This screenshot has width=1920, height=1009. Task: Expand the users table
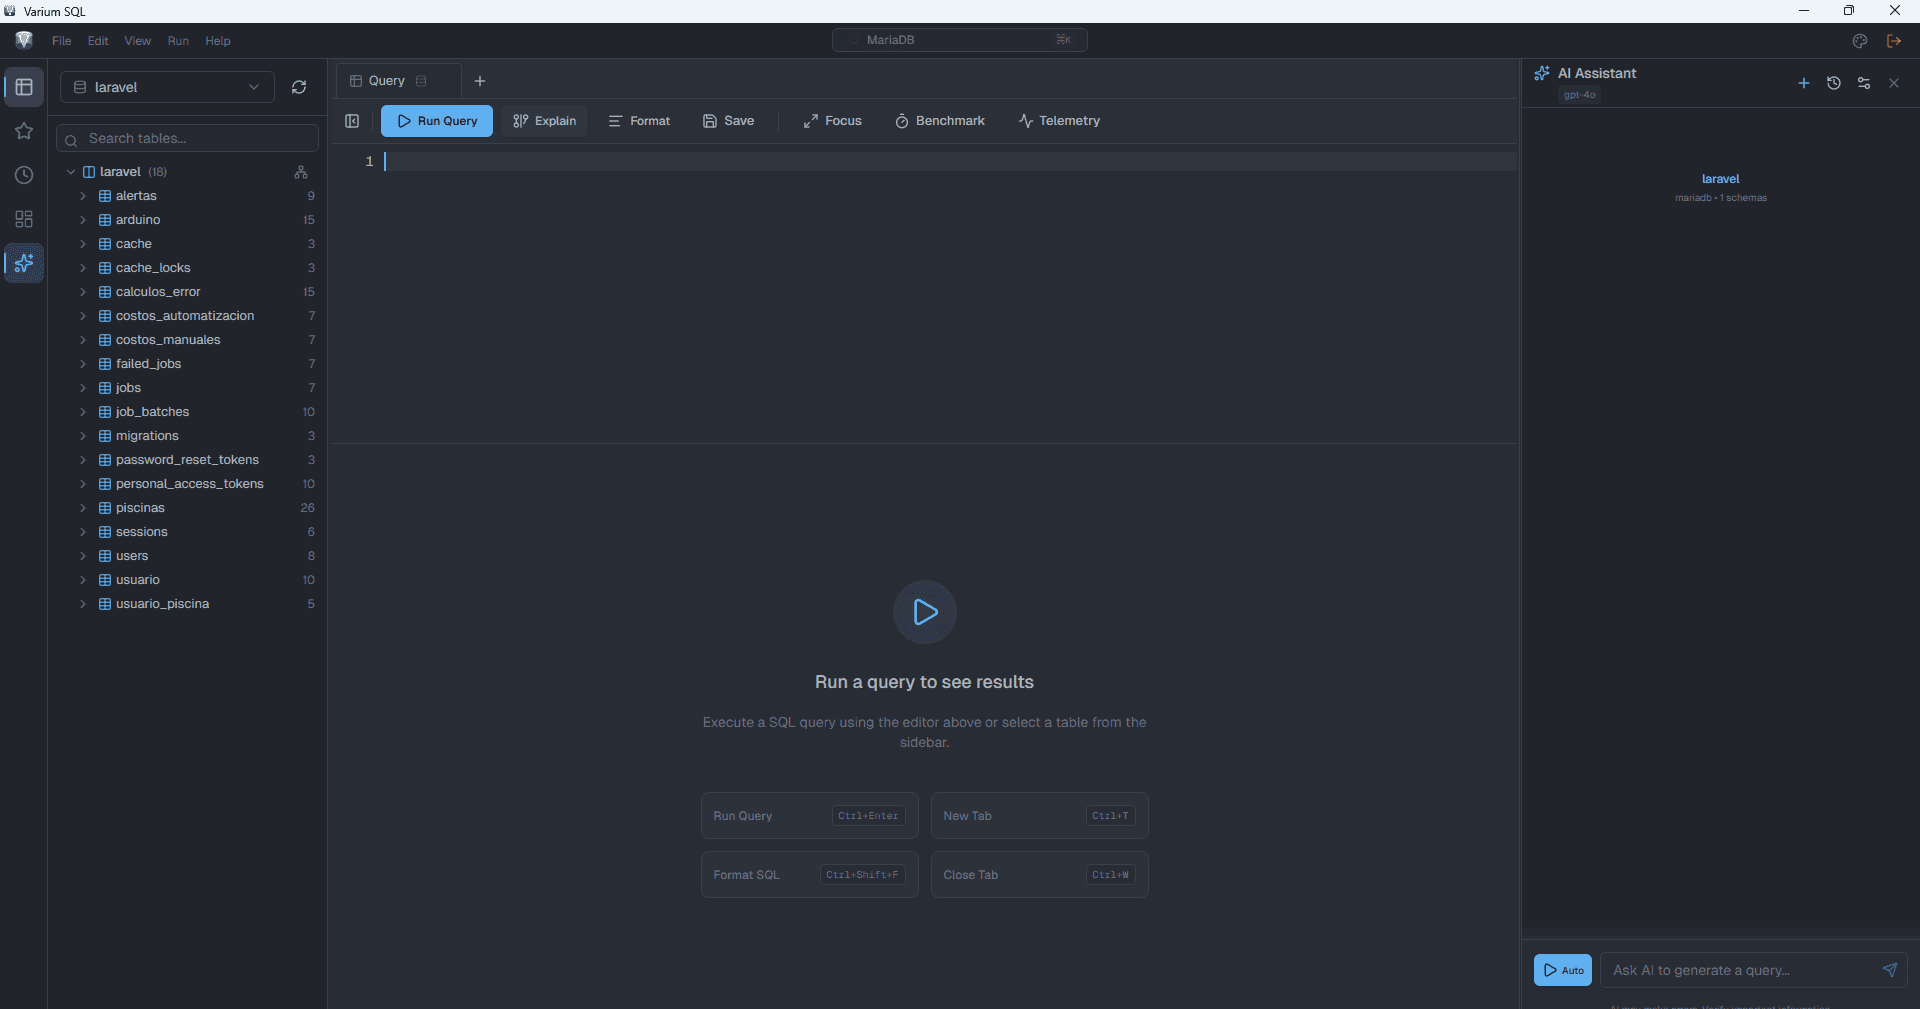click(x=84, y=556)
